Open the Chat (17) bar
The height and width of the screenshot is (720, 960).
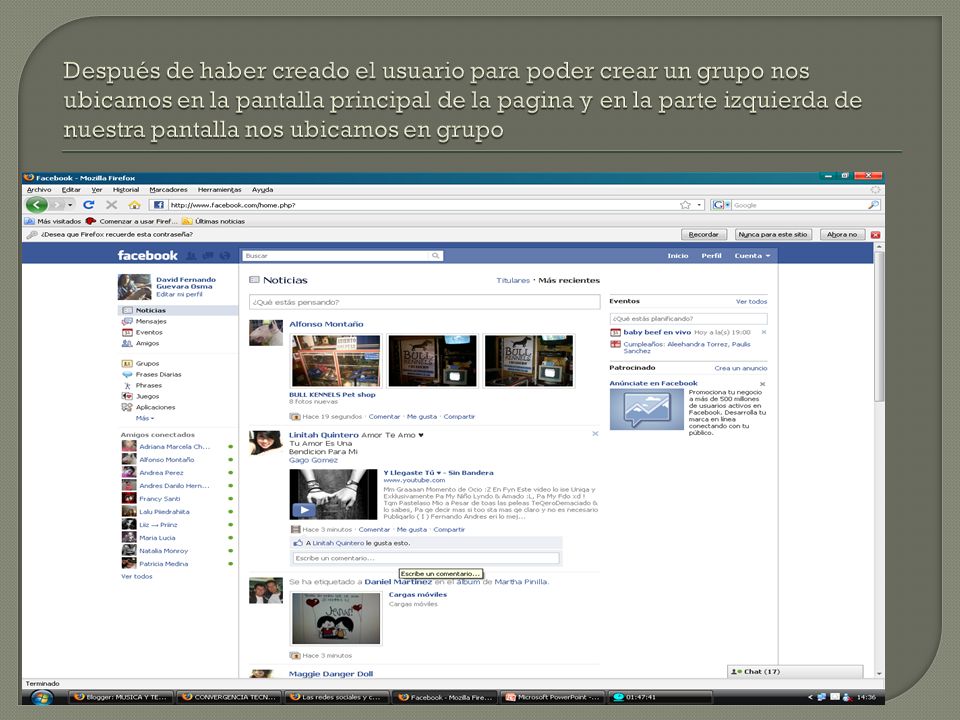[795, 672]
